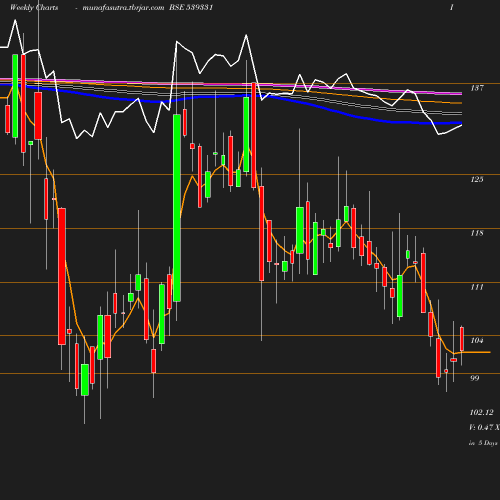Viewport: 500px width, 500px height.
Task: Click the 104 price axis label
Action: point(477,340)
